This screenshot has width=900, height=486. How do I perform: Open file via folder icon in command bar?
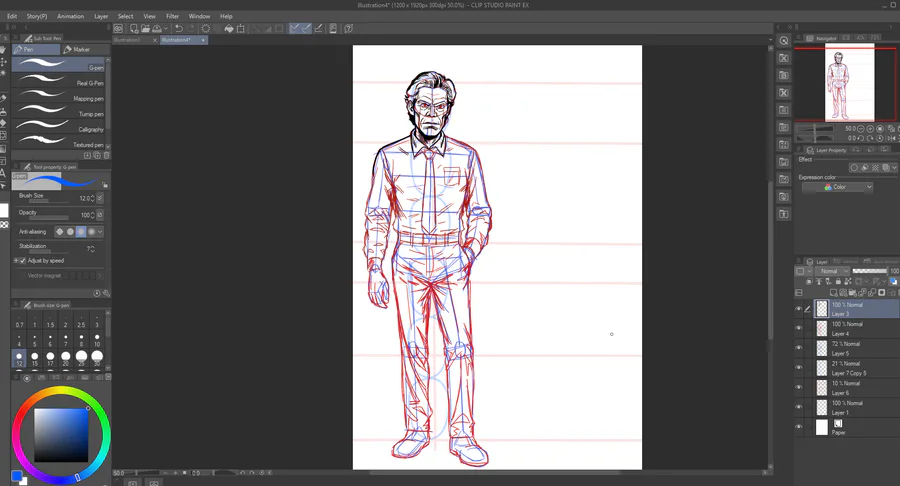[145, 28]
